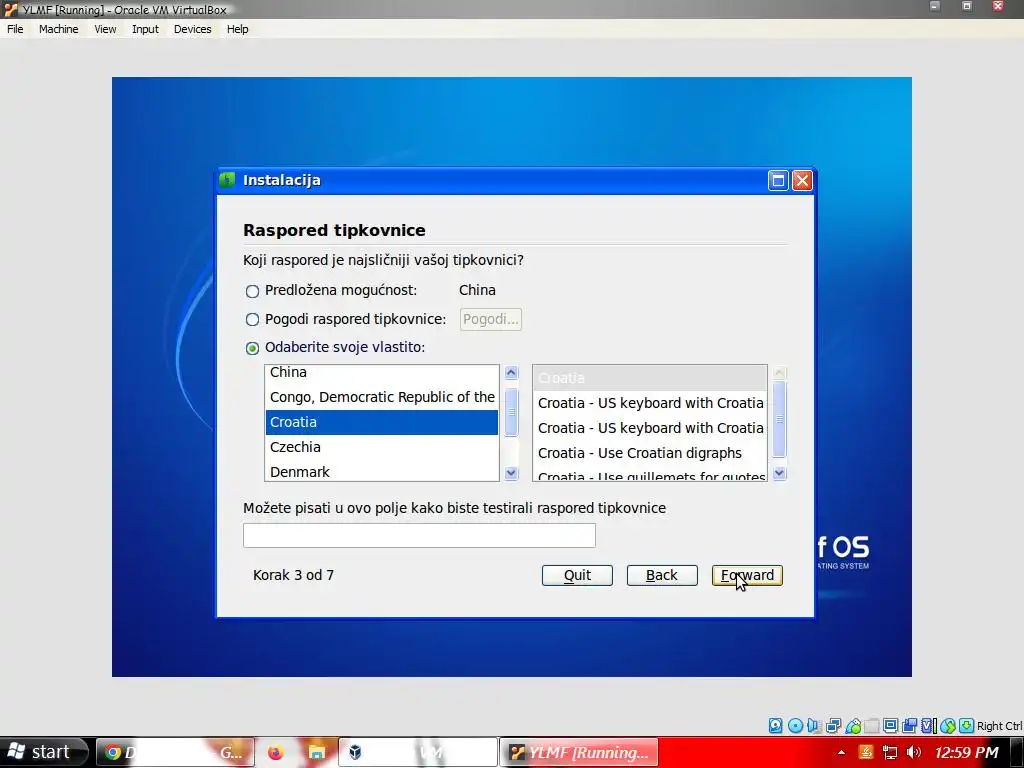
Task: Open the Windows start button
Action: [x=43, y=752]
